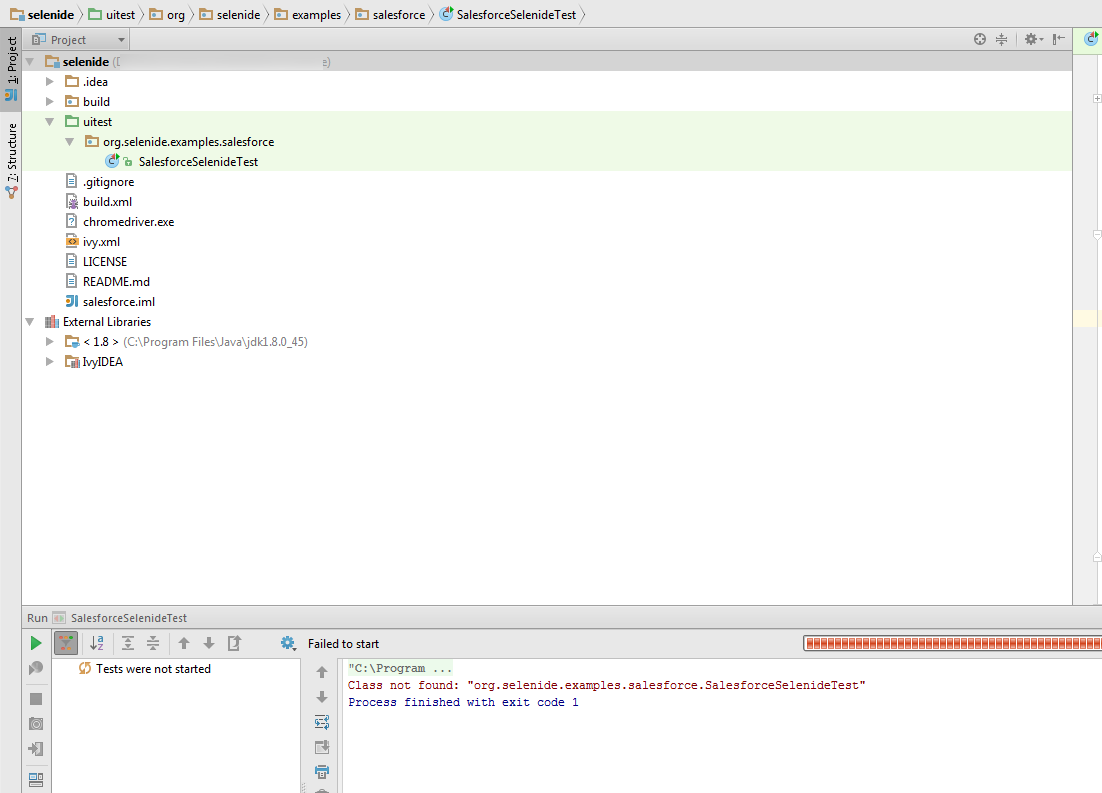Viewport: 1102px width, 793px height.
Task: Select SalesforceSelenideTest in project tree
Action: pyautogui.click(x=198, y=162)
